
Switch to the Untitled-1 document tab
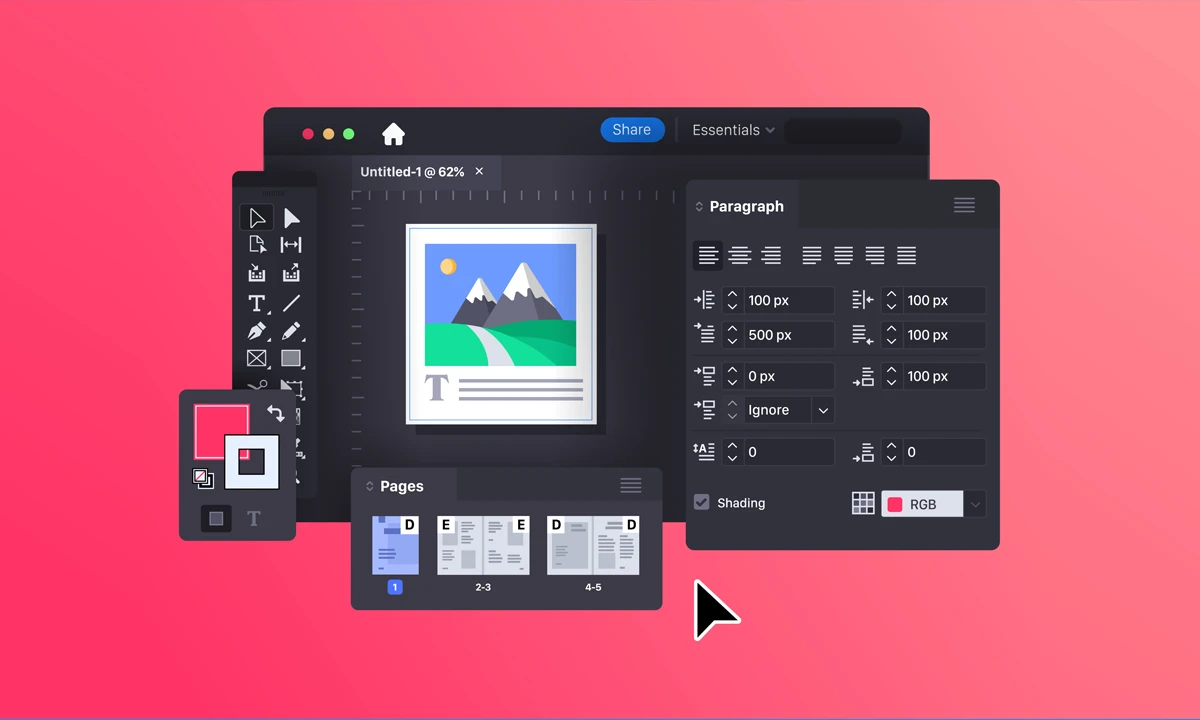pos(412,172)
